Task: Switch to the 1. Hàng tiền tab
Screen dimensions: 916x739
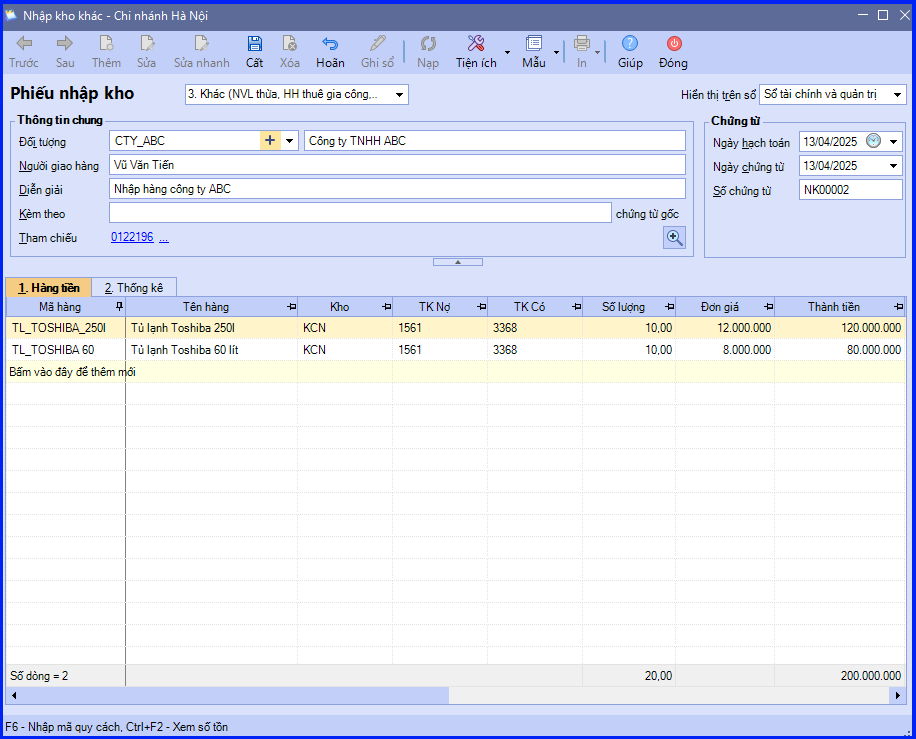Action: (49, 287)
